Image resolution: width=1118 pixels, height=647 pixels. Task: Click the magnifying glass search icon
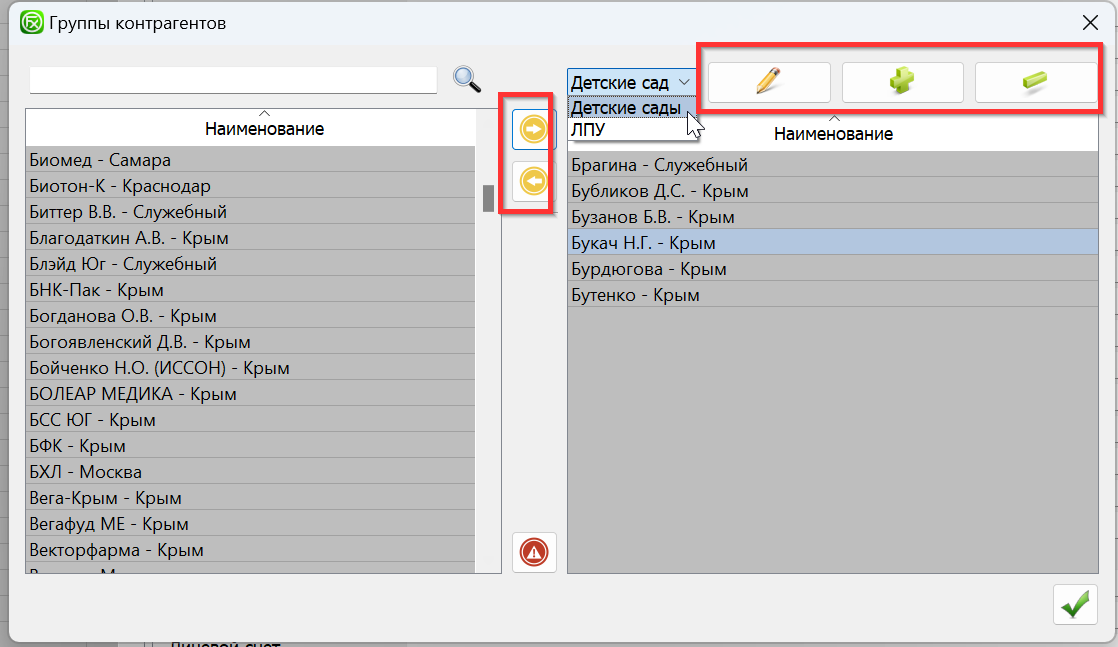pyautogui.click(x=467, y=79)
